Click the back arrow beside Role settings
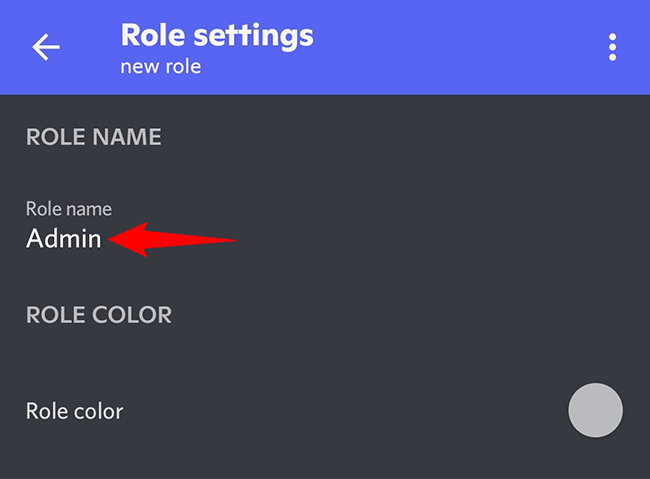 coord(46,47)
